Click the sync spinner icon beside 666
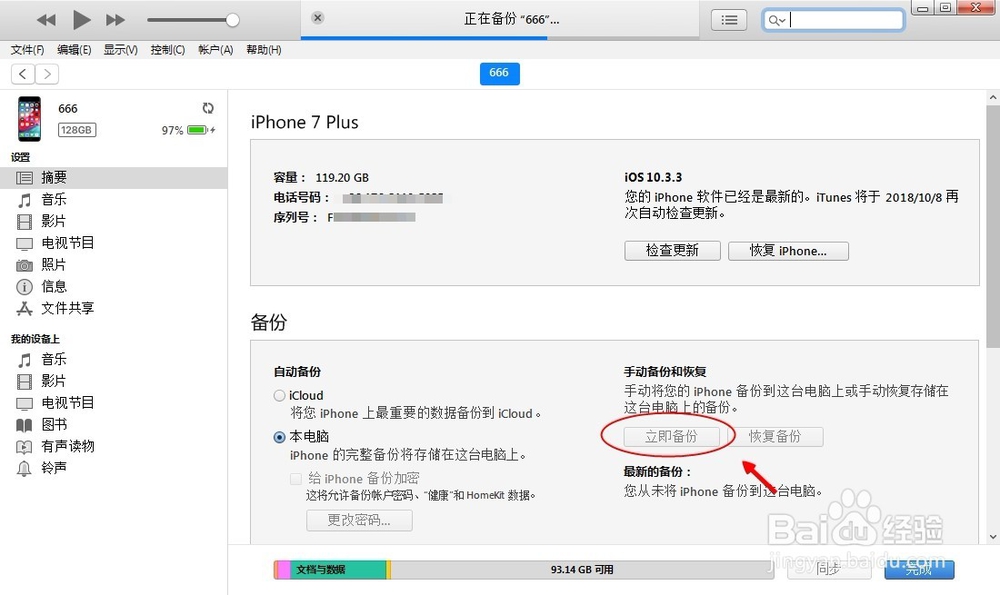 pos(208,108)
